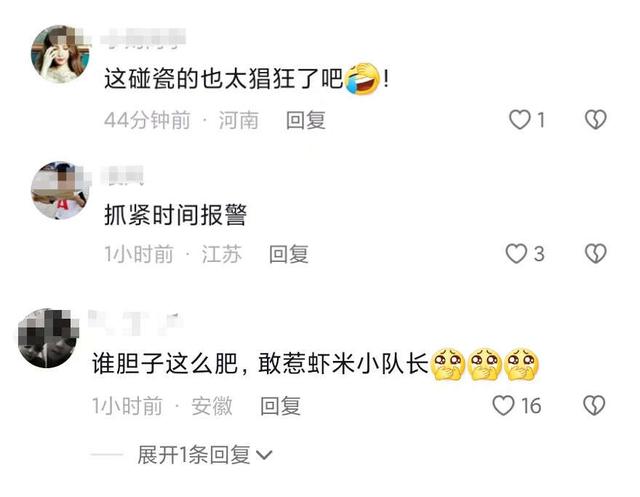Viewport: 640px width, 497px height.
Task: Tap the first shy emoji after 虾米小队长
Action: pyautogui.click(x=447, y=364)
